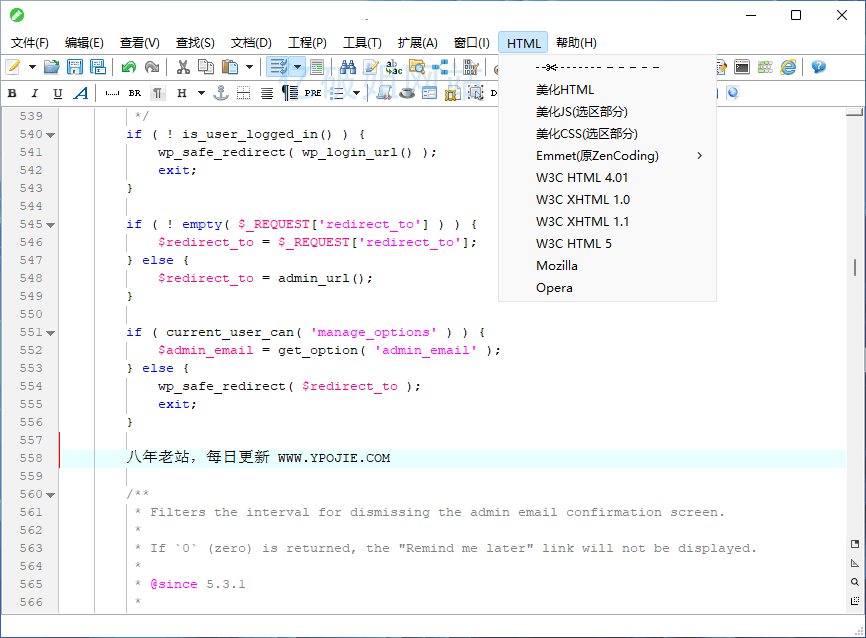Open Find with the binoculars icon
This screenshot has width=866, height=638.
[348, 67]
